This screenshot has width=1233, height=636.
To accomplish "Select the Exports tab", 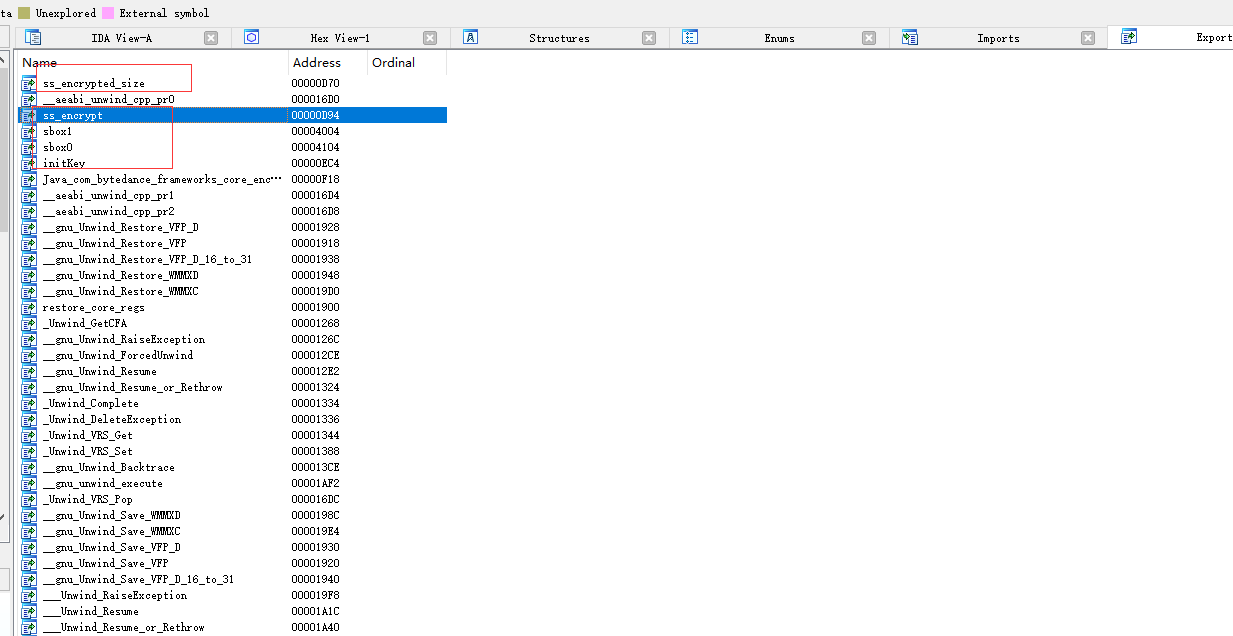I will pos(1171,38).
